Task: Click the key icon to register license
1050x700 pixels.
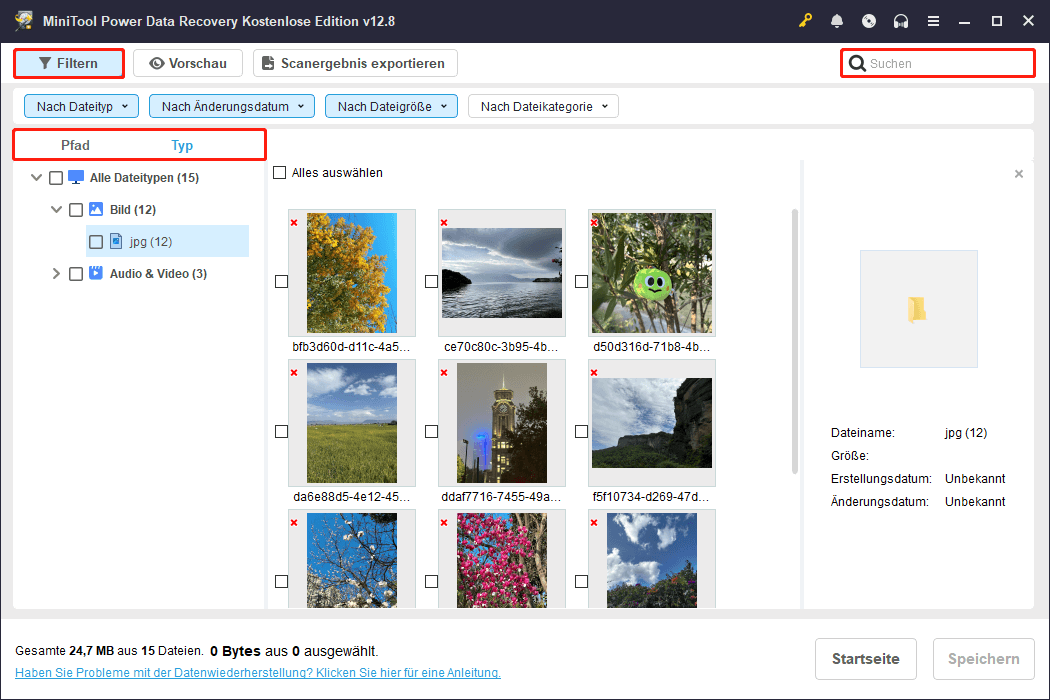Action: point(806,21)
